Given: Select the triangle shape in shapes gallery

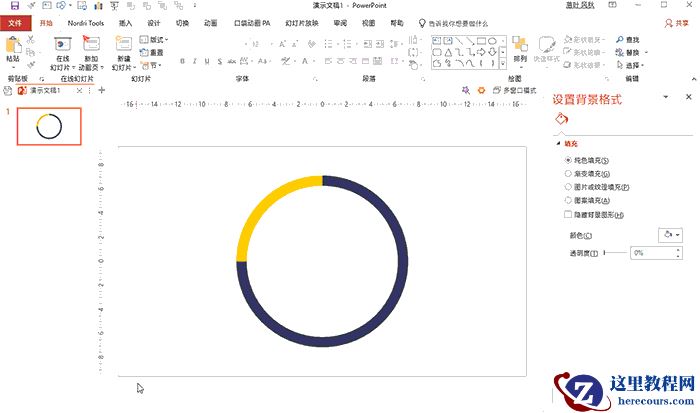Looking at the screenshot, I should tap(448, 52).
